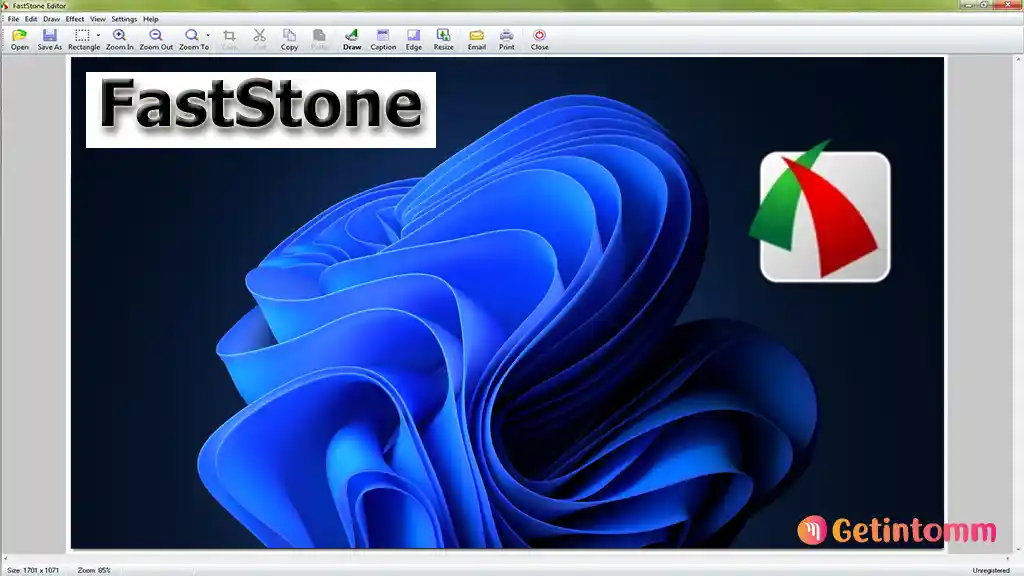Click the 'FastStone Editor' window title text

(x=39, y=5)
